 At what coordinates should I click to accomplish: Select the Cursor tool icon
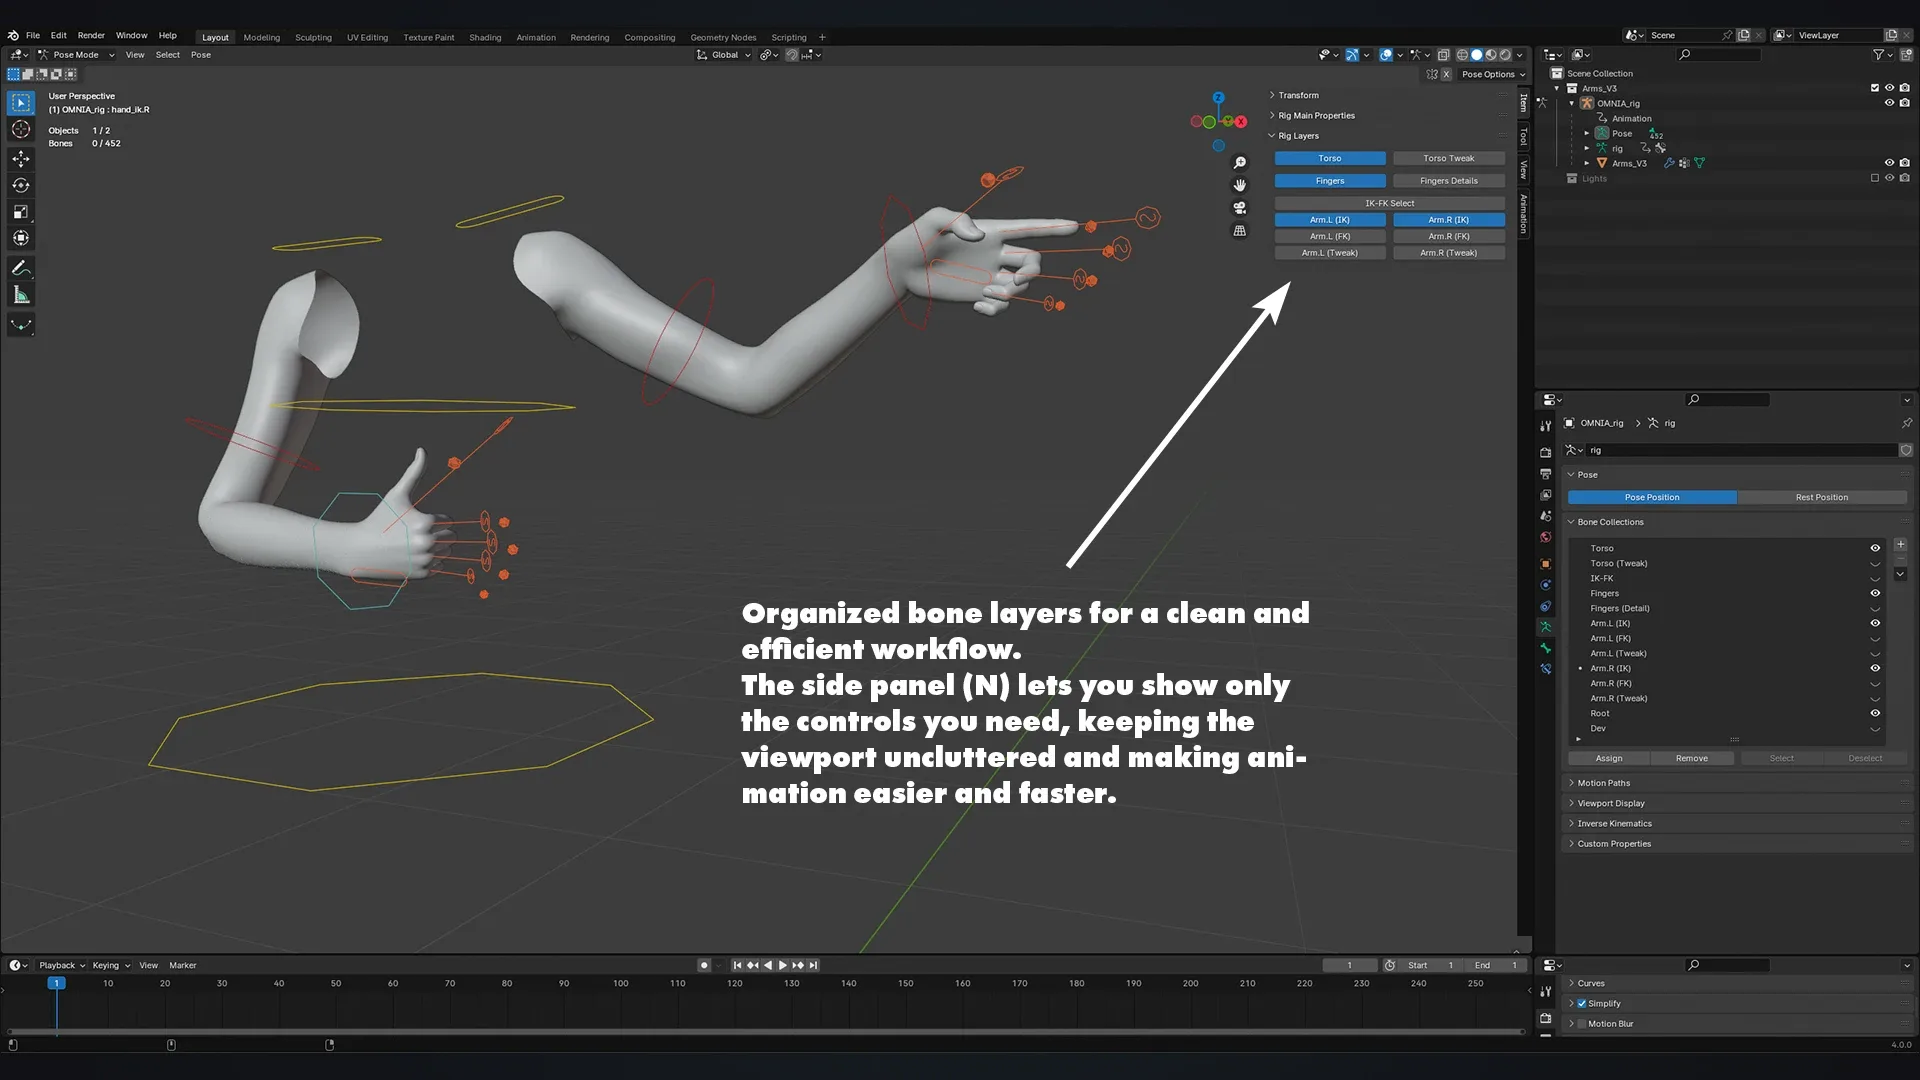point(20,129)
